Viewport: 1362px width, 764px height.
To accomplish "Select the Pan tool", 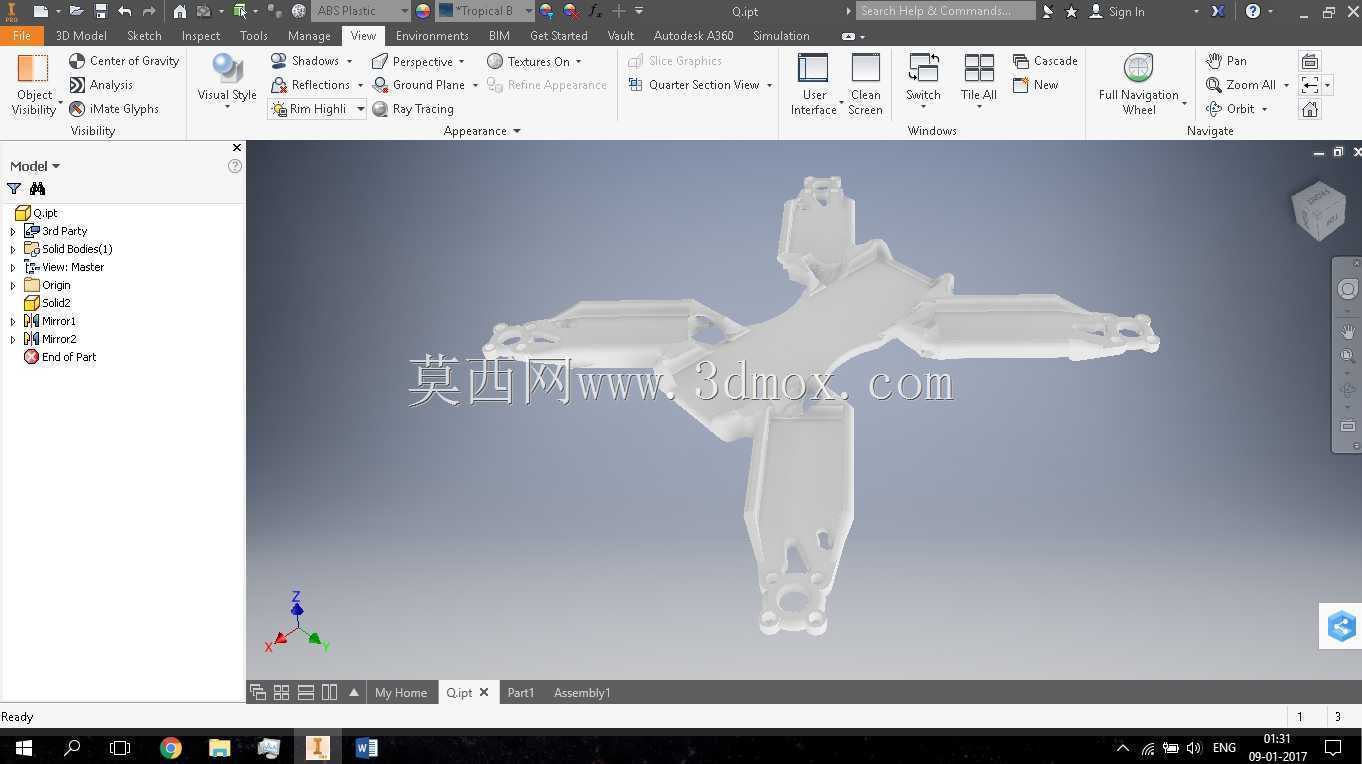I will pos(1226,61).
